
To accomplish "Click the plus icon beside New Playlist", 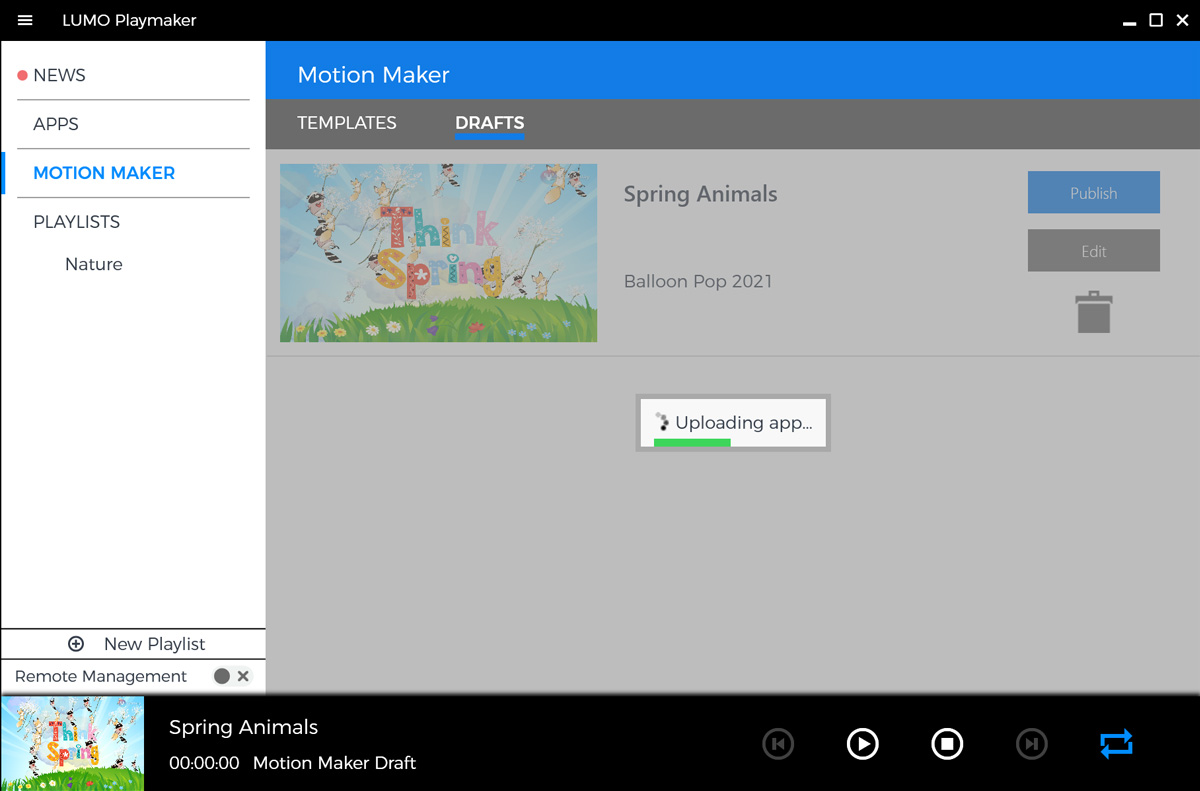I will [x=76, y=644].
